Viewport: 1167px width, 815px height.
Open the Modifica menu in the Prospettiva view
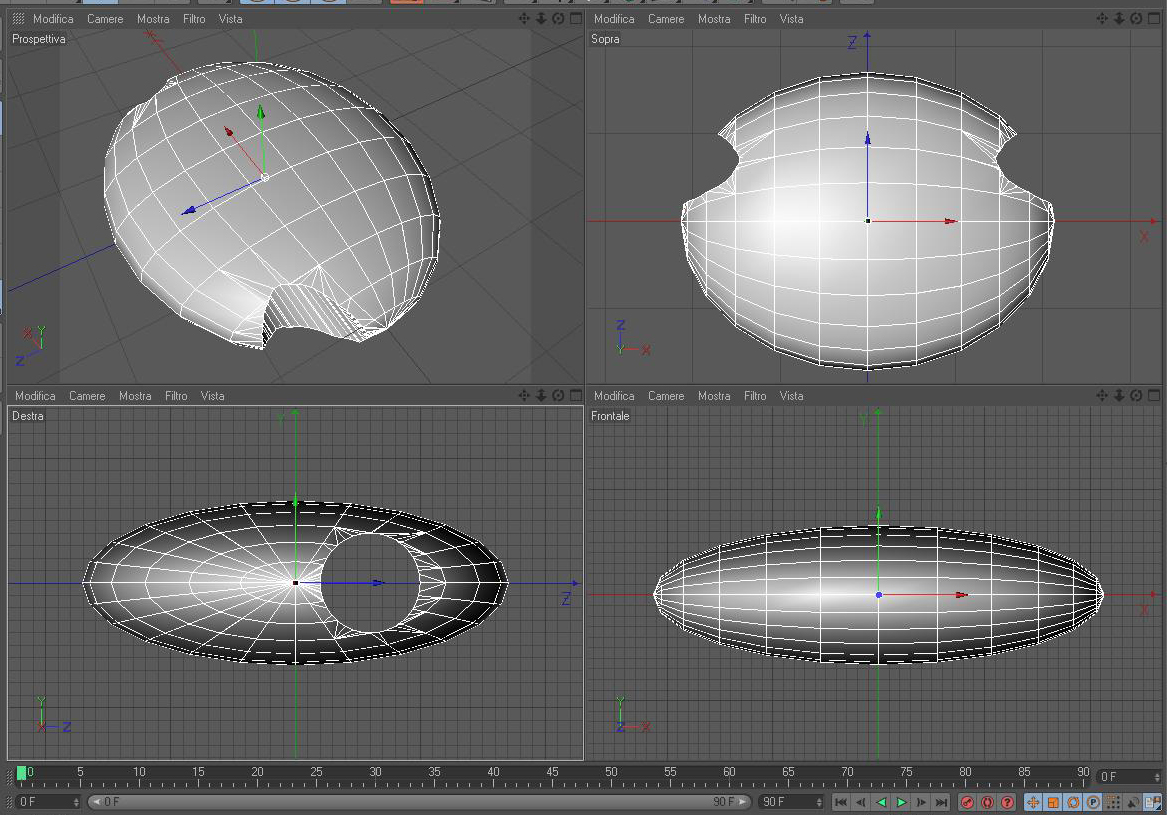pos(53,19)
